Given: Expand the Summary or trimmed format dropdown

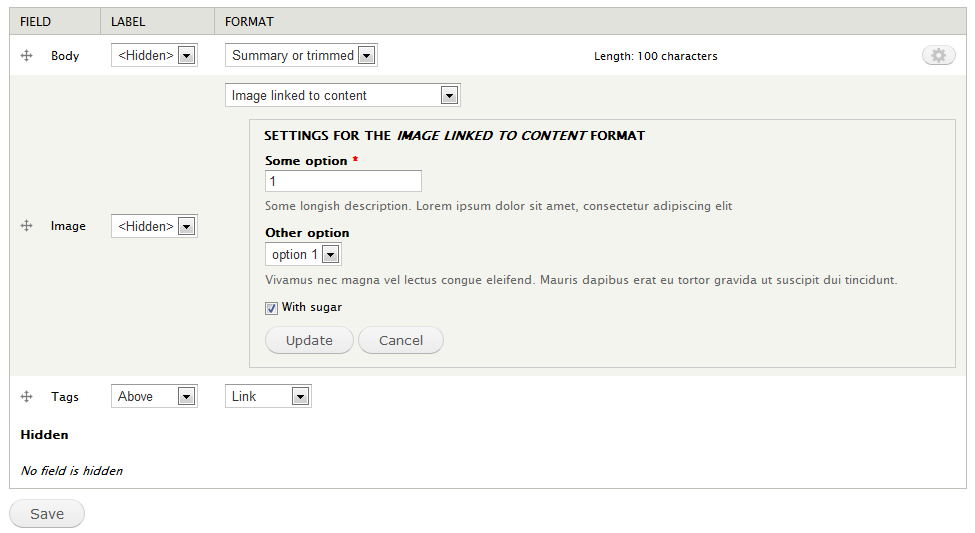Looking at the screenshot, I should point(301,56).
